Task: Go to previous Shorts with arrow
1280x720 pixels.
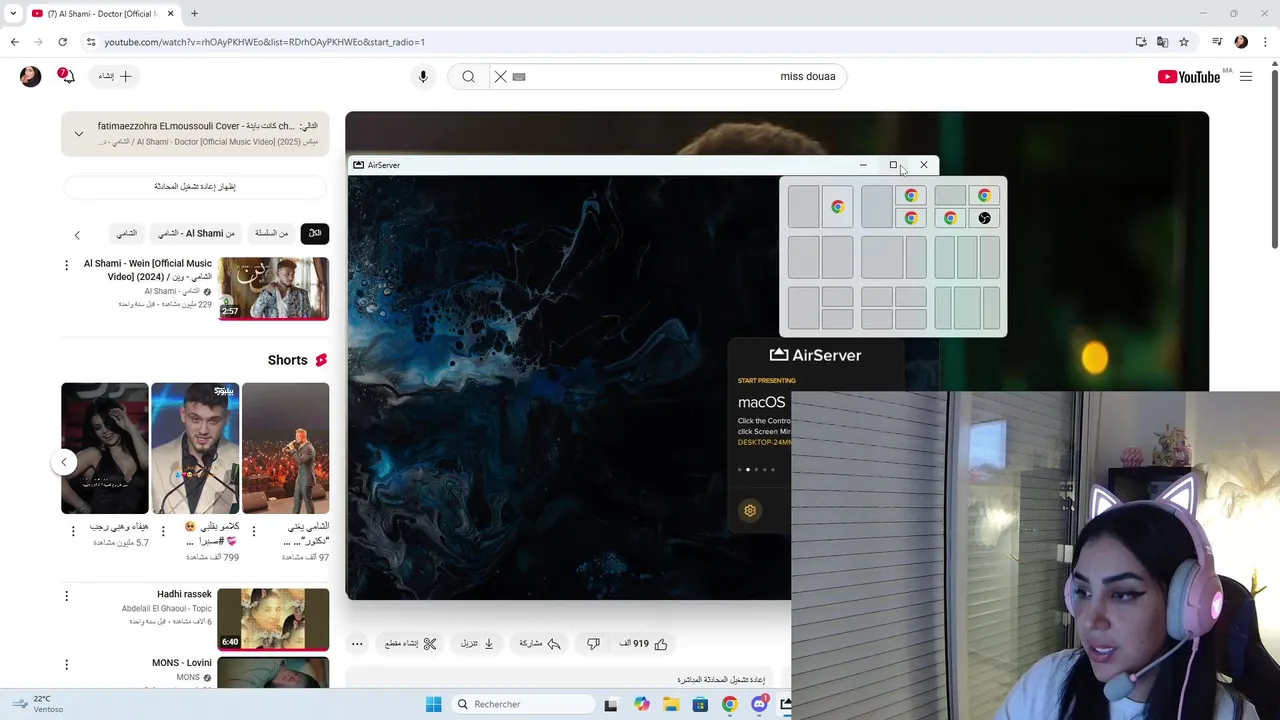Action: [64, 462]
